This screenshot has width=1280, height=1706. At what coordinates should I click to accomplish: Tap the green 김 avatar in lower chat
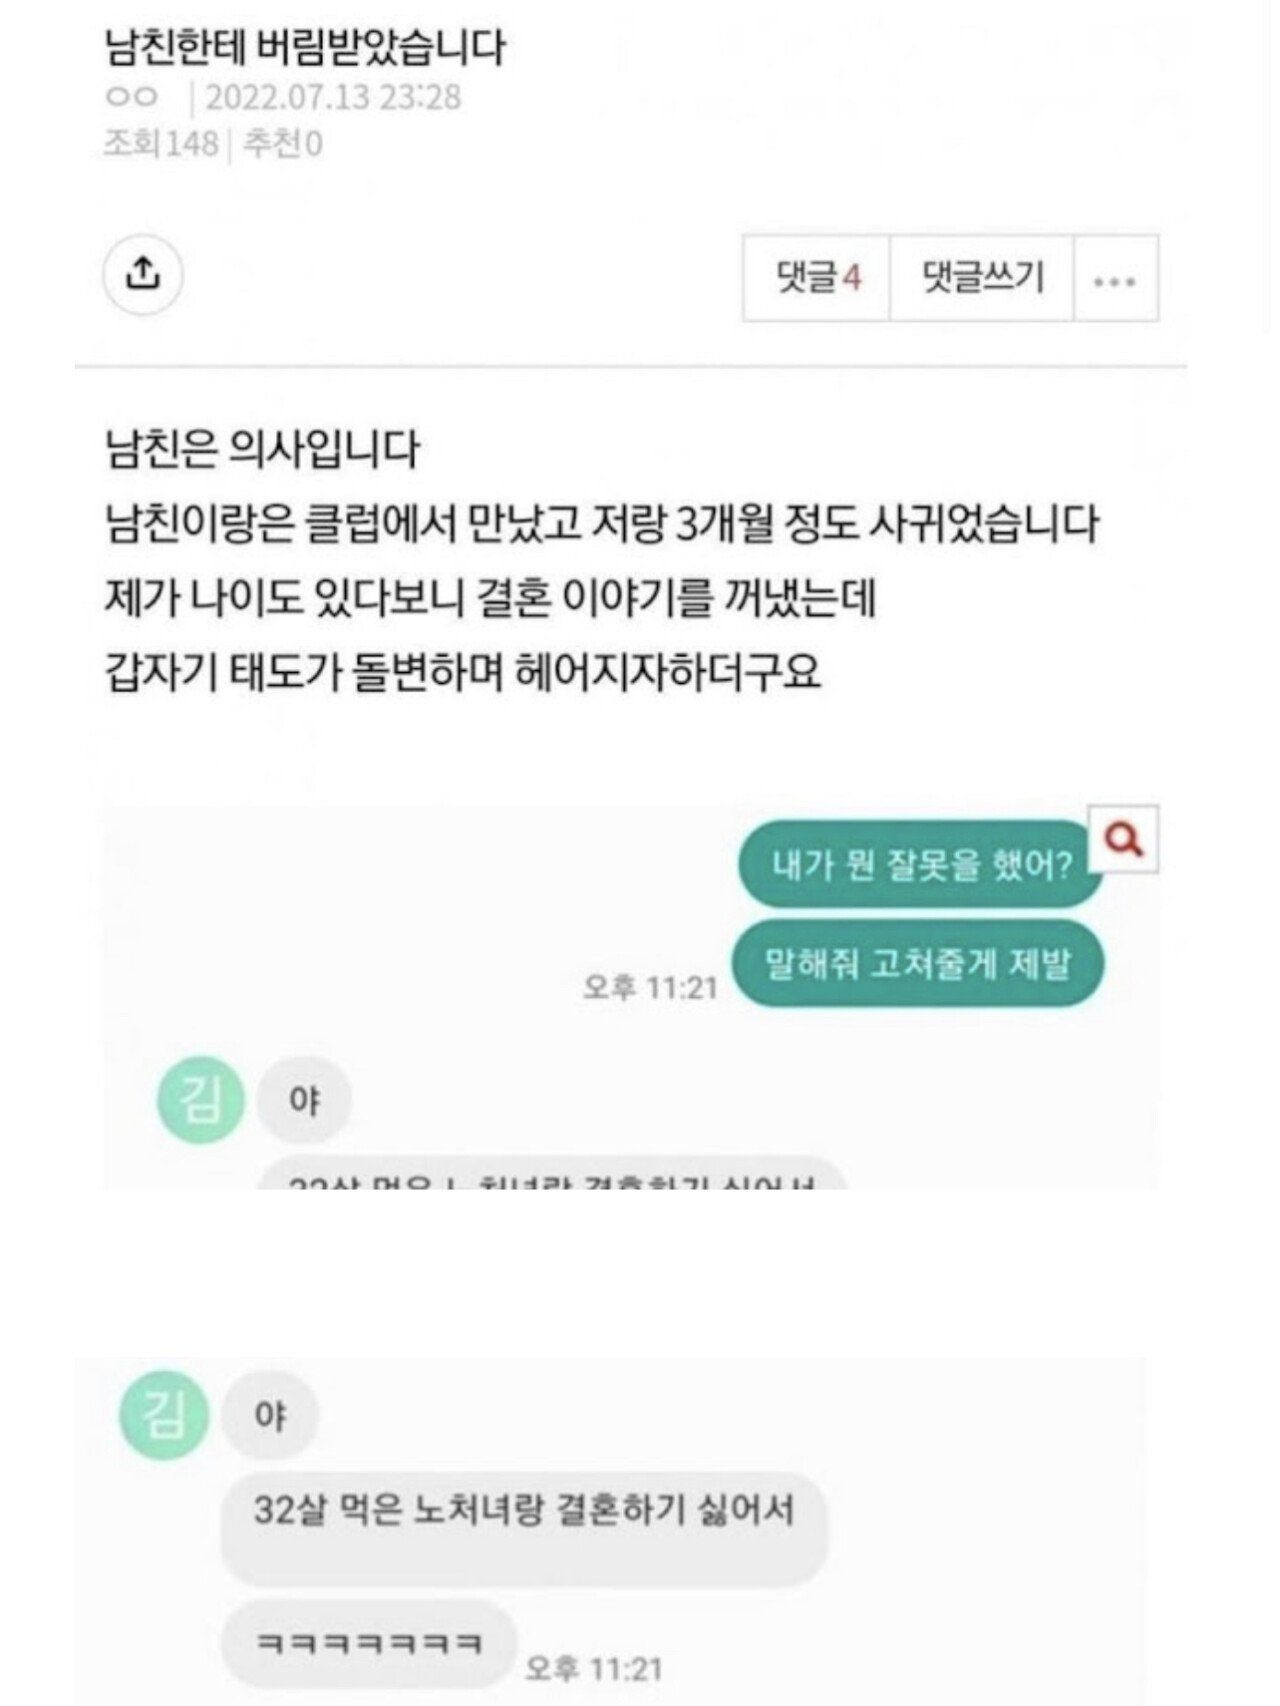tap(165, 1414)
